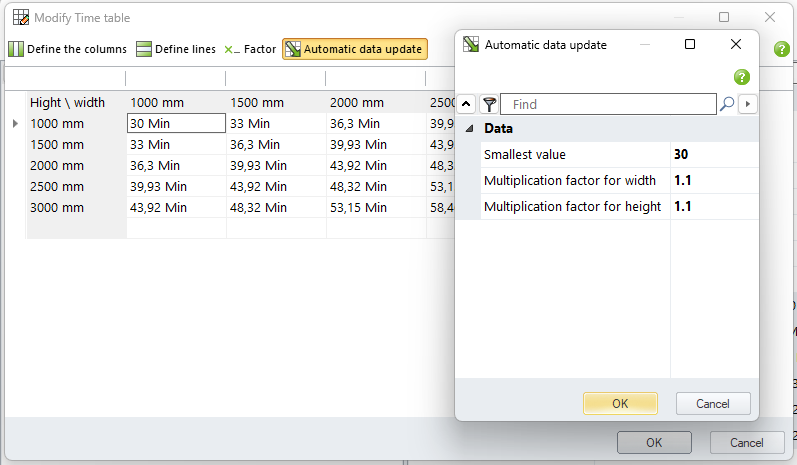Click the filter funnel icon
The width and height of the screenshot is (797, 465).
[489, 104]
